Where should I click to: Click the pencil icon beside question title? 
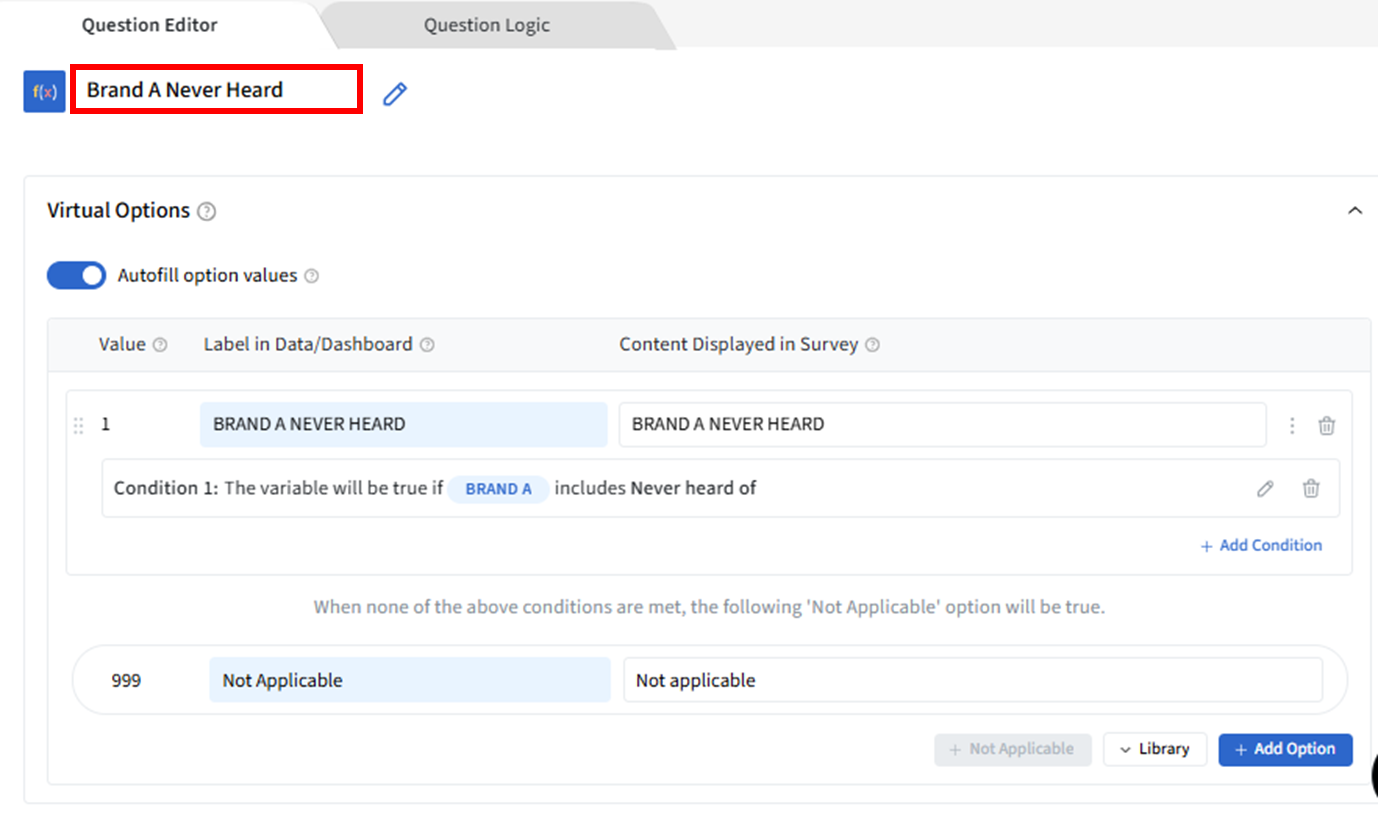coord(395,94)
